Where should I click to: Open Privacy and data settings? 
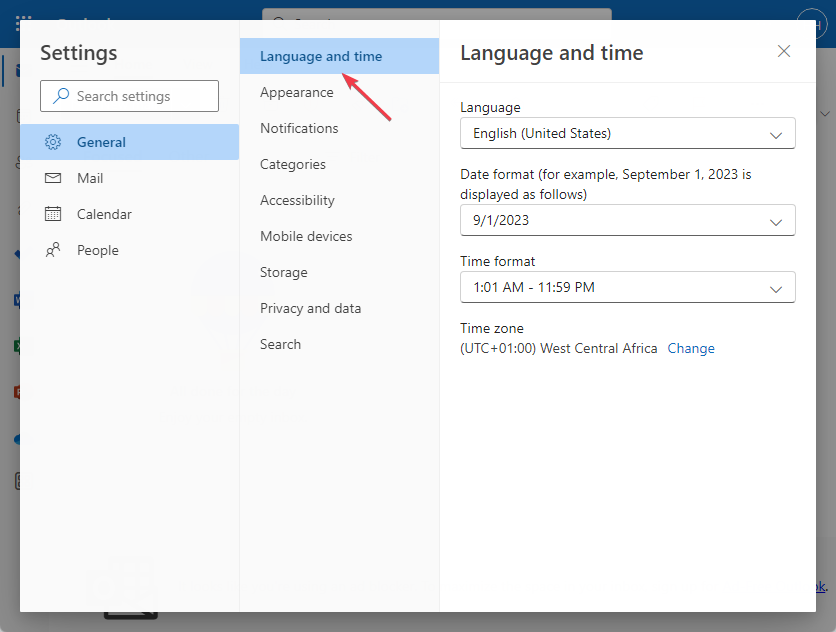pos(310,308)
